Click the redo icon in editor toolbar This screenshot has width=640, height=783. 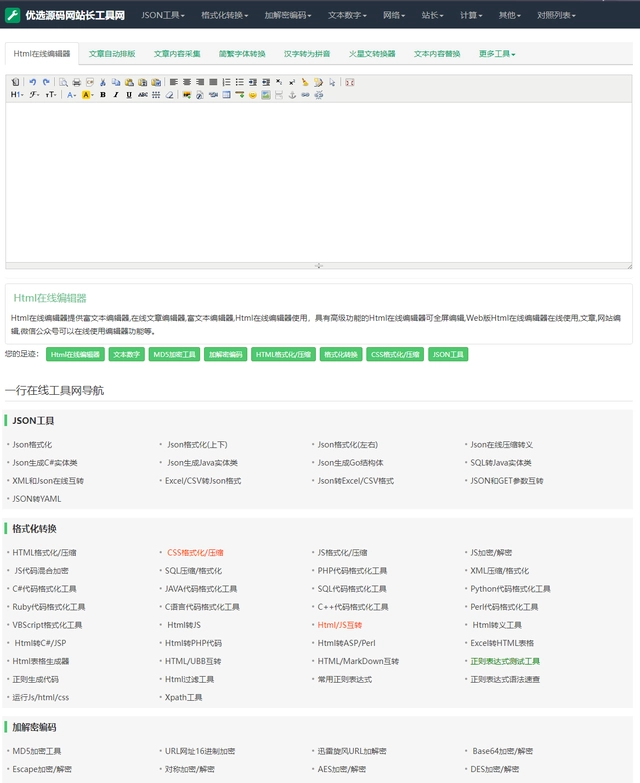46,82
